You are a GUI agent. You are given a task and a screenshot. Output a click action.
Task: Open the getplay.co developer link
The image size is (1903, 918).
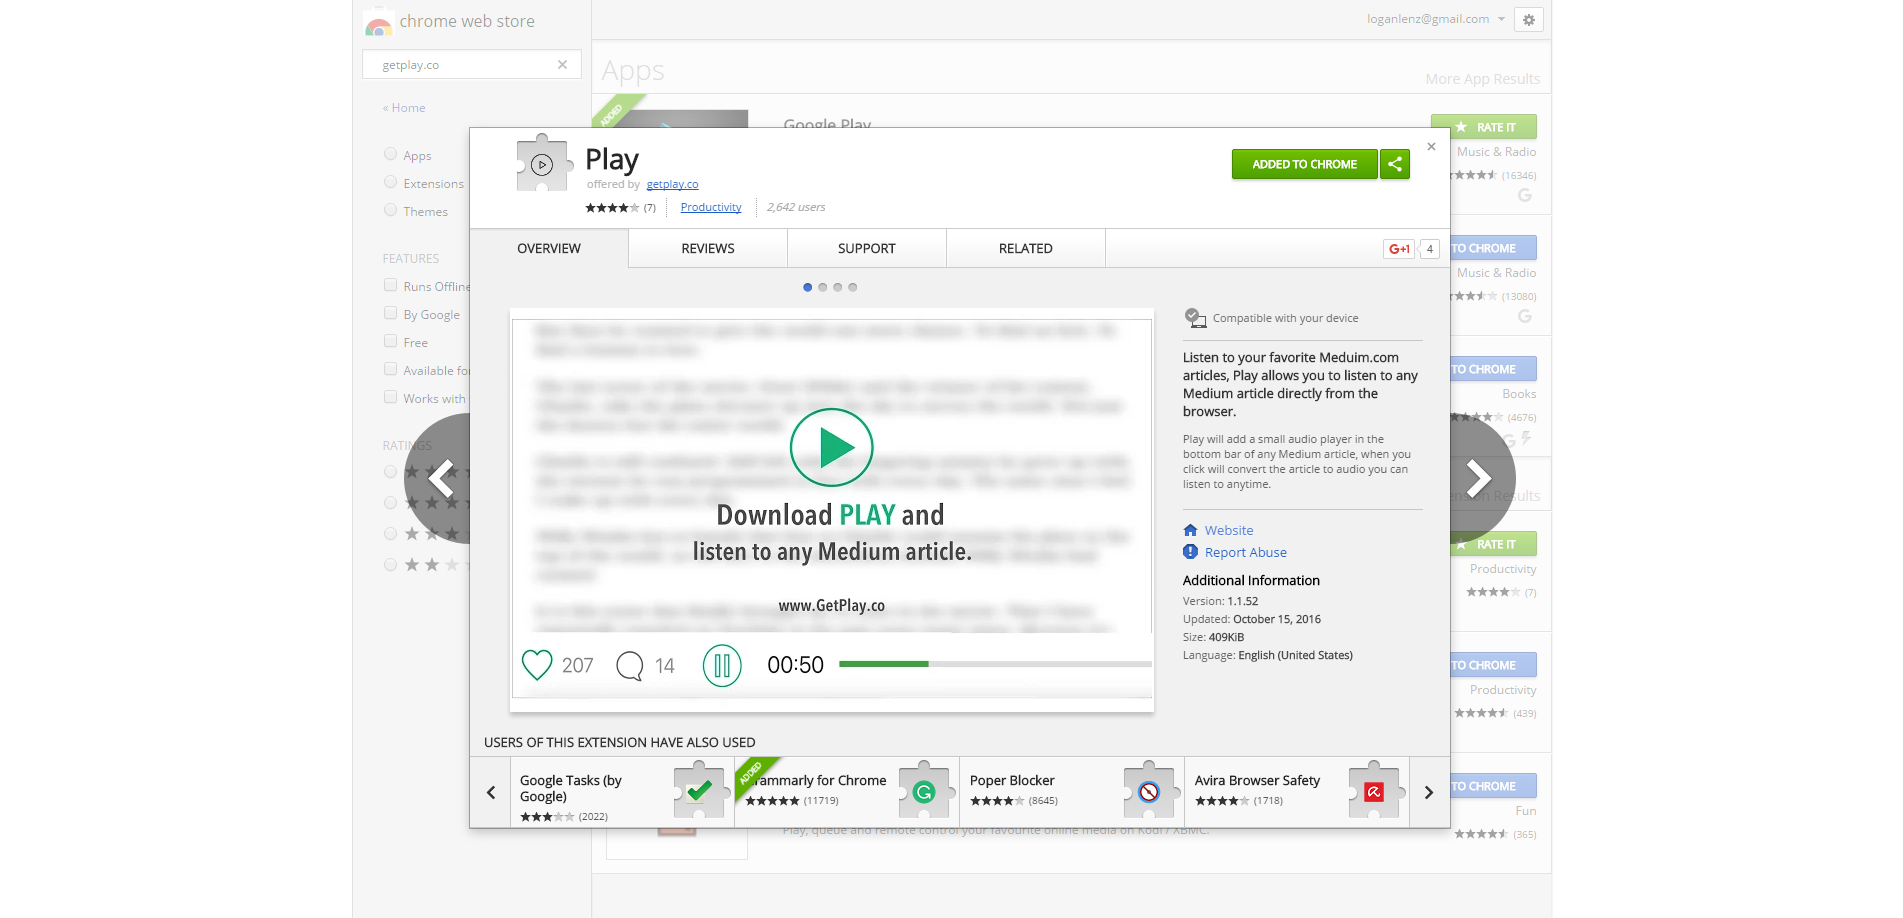pos(672,184)
